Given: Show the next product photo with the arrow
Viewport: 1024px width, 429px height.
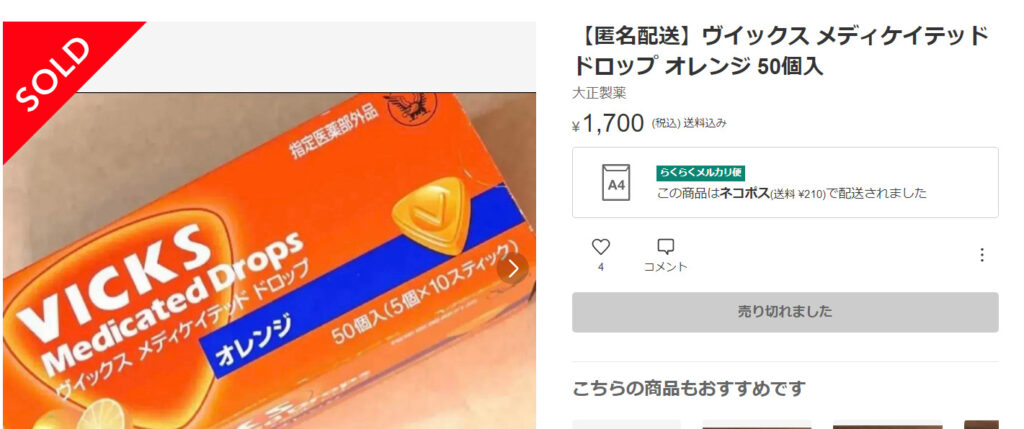Looking at the screenshot, I should click(513, 268).
